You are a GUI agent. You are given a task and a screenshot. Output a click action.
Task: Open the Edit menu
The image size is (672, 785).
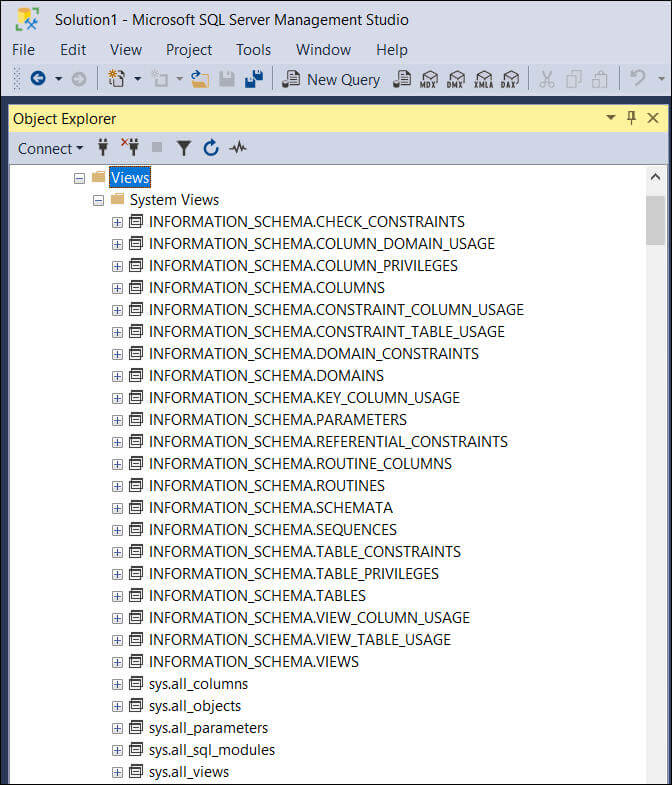click(x=73, y=50)
